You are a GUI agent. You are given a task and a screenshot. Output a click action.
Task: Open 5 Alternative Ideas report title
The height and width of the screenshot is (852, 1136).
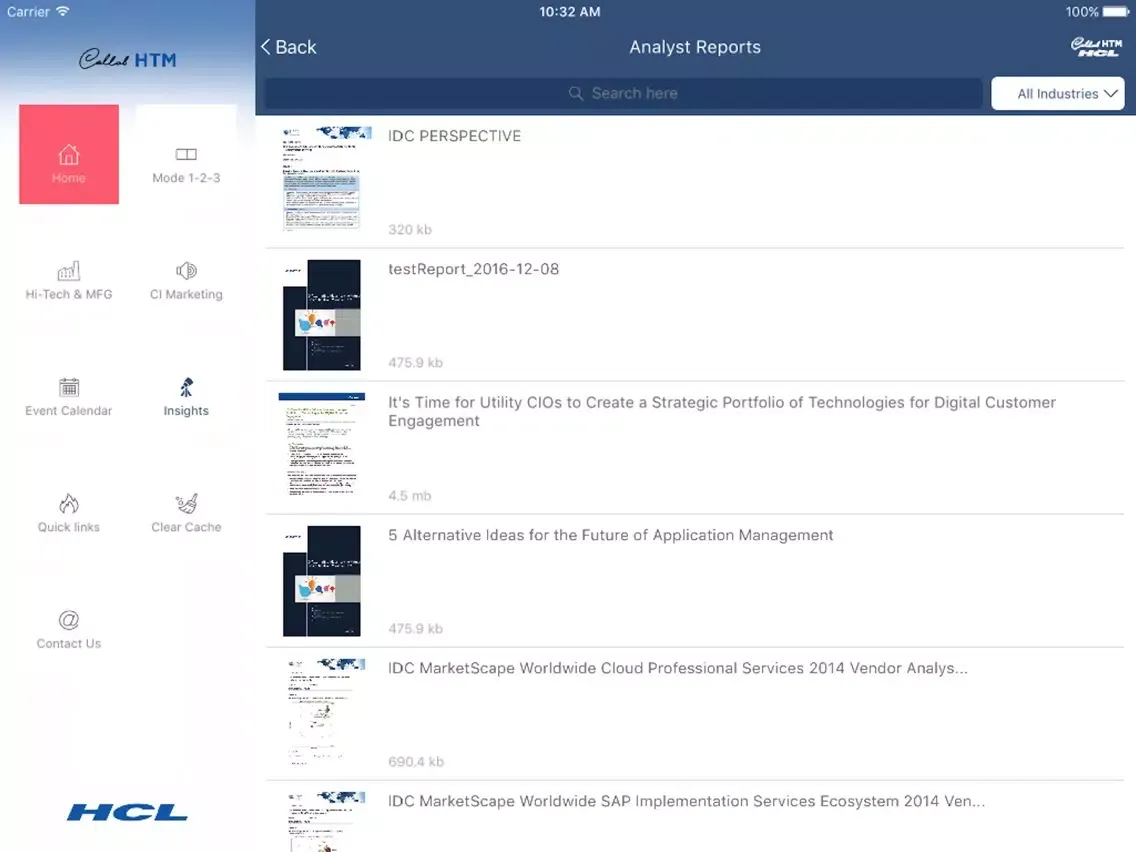610,535
